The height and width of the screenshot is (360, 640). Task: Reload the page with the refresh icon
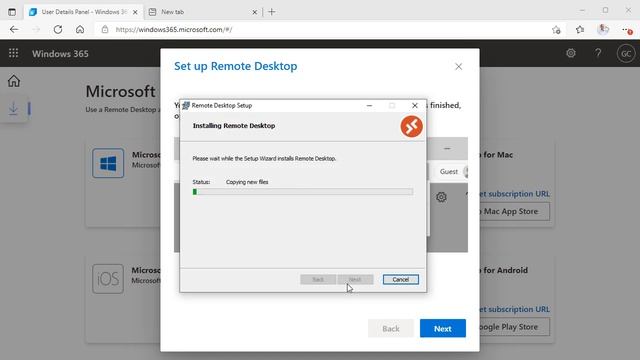tap(58, 29)
